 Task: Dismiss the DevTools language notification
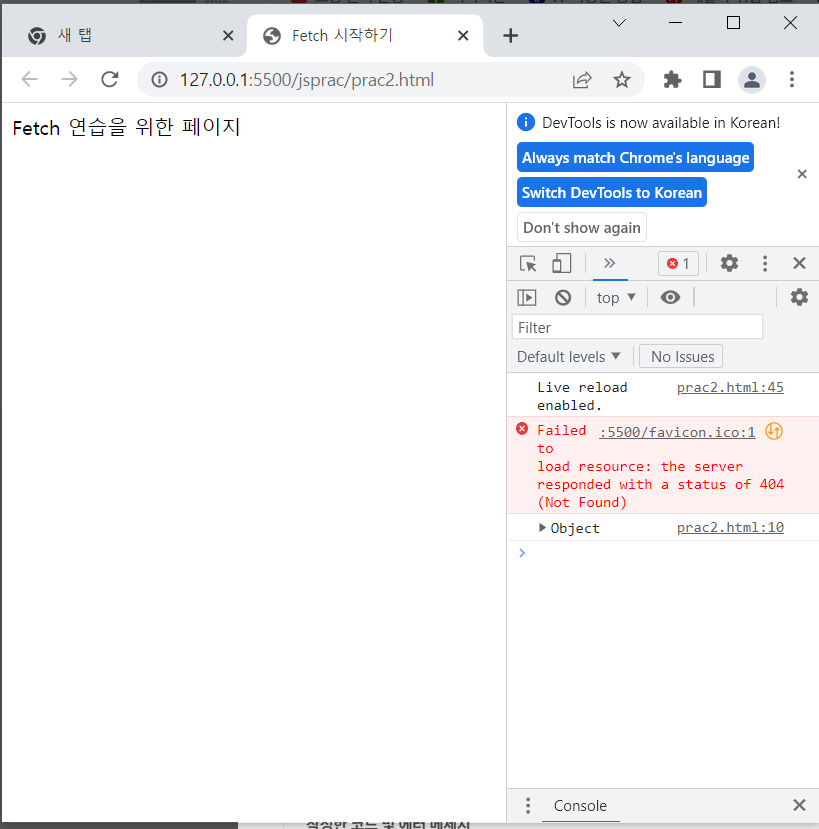point(802,174)
